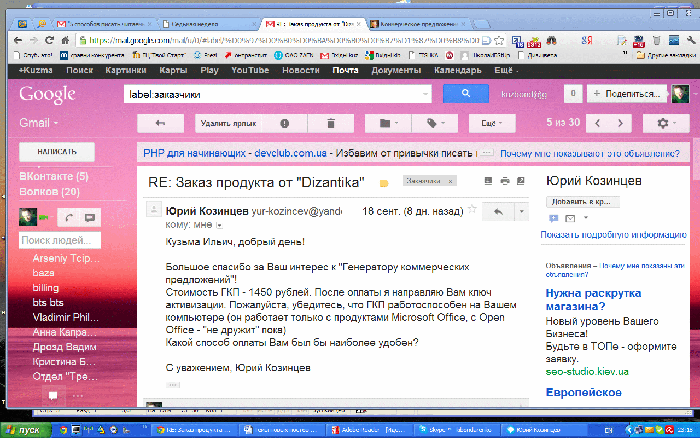Click the НАПИСАТЬ compose button
Image resolution: width=700 pixels, height=438 pixels.
coord(57,152)
